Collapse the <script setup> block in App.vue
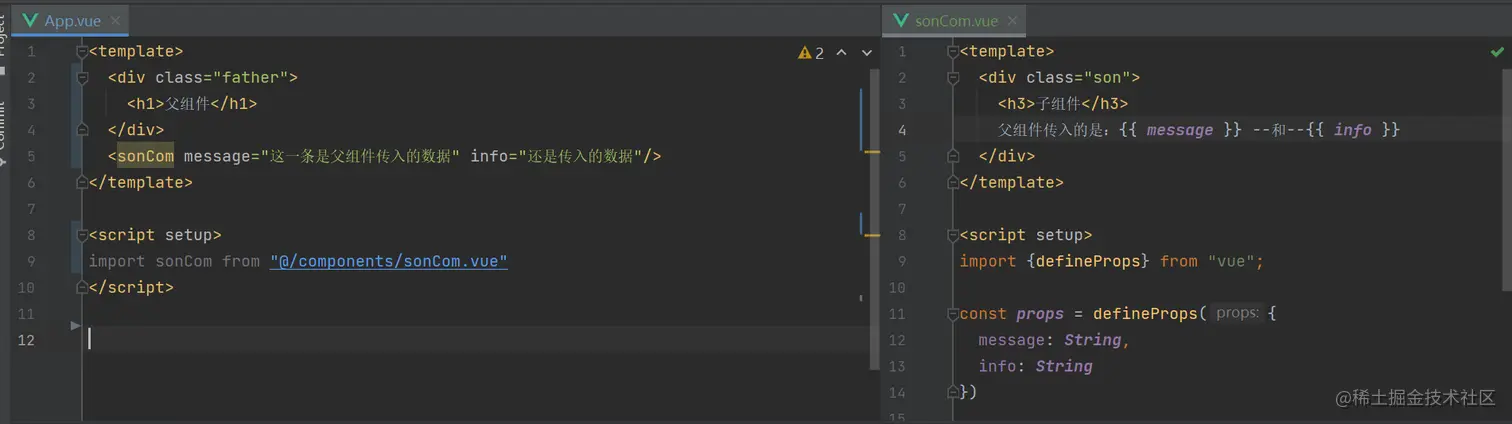Screen dimensions: 1512x424 pos(83,235)
